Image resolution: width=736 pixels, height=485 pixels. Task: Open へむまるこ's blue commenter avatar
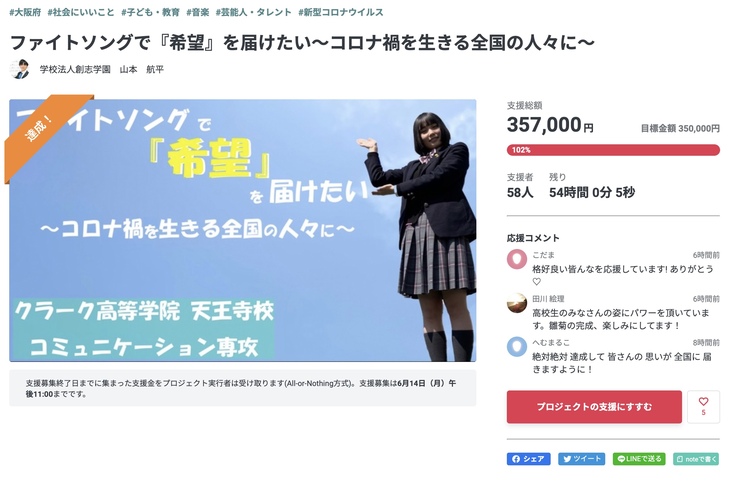[517, 346]
